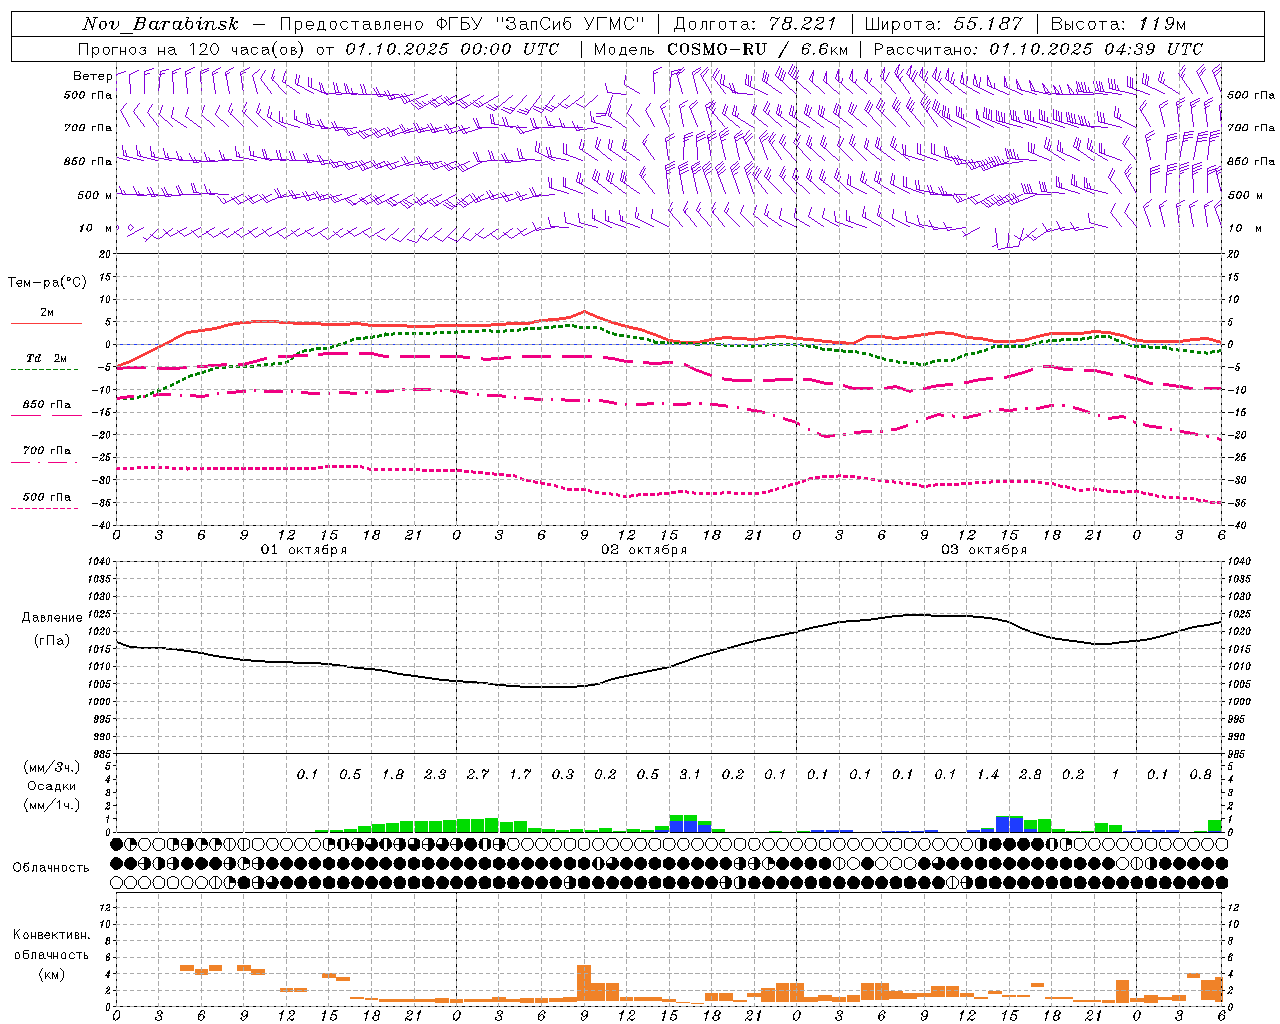Click the '02 октября' date label

tap(644, 550)
